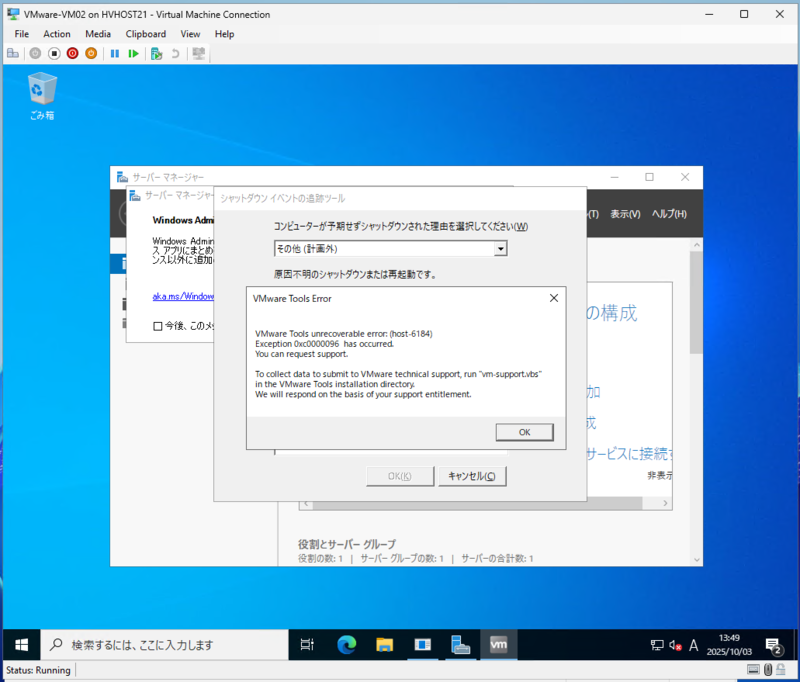Click the Enhanced Session toolbar icon
This screenshot has width=800, height=682.
[198, 53]
